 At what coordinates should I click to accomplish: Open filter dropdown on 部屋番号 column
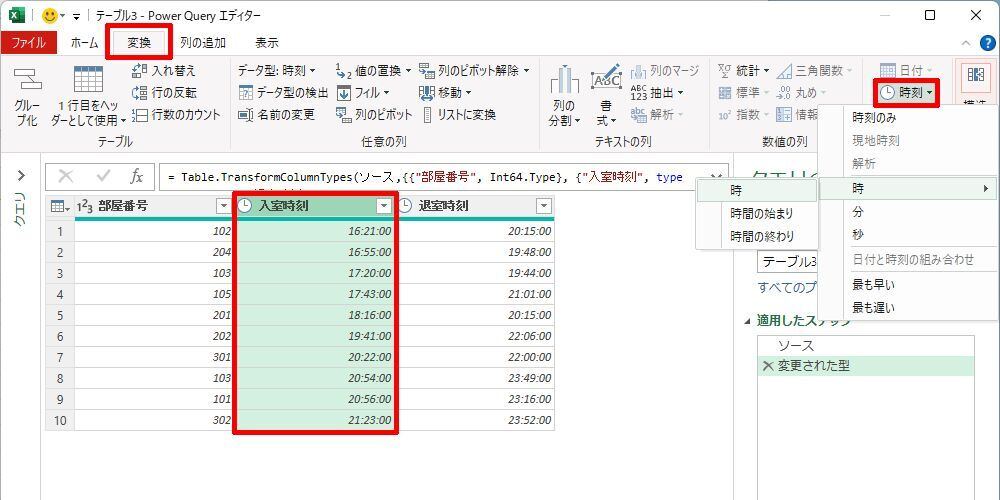click(223, 206)
